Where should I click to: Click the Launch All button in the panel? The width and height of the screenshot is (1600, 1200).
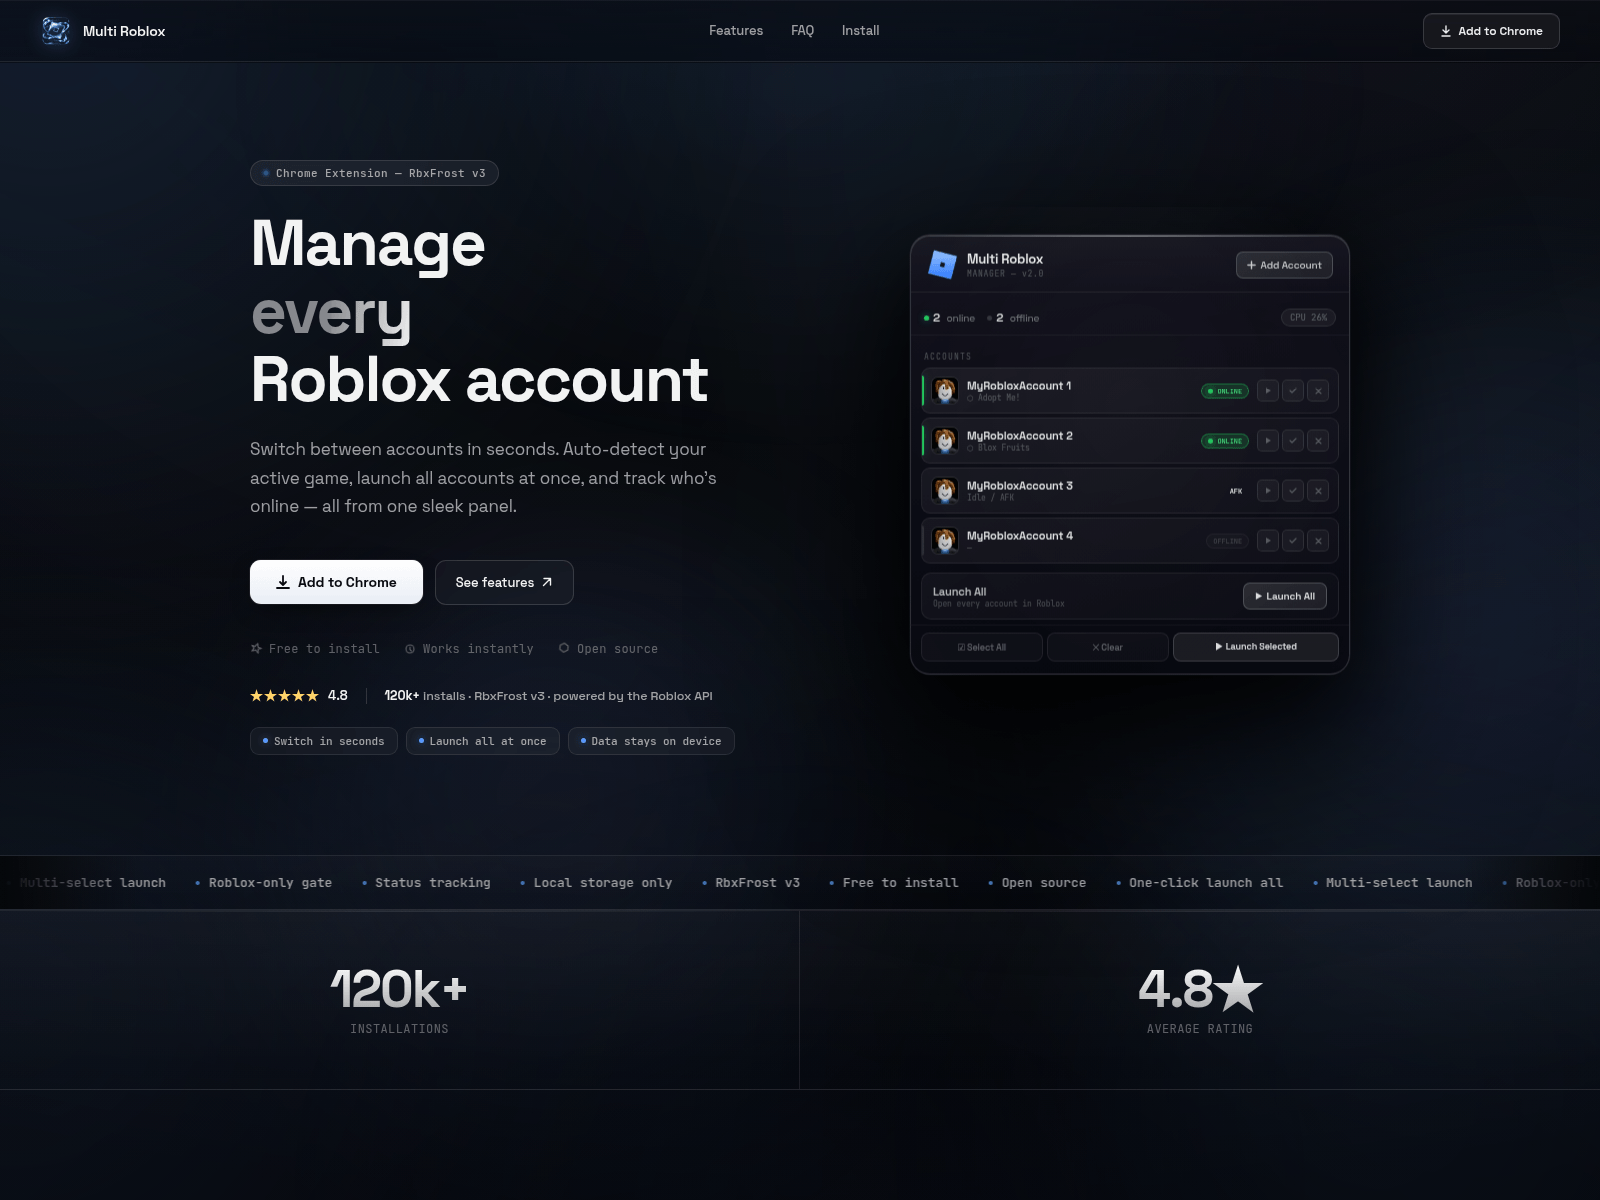tap(1285, 596)
